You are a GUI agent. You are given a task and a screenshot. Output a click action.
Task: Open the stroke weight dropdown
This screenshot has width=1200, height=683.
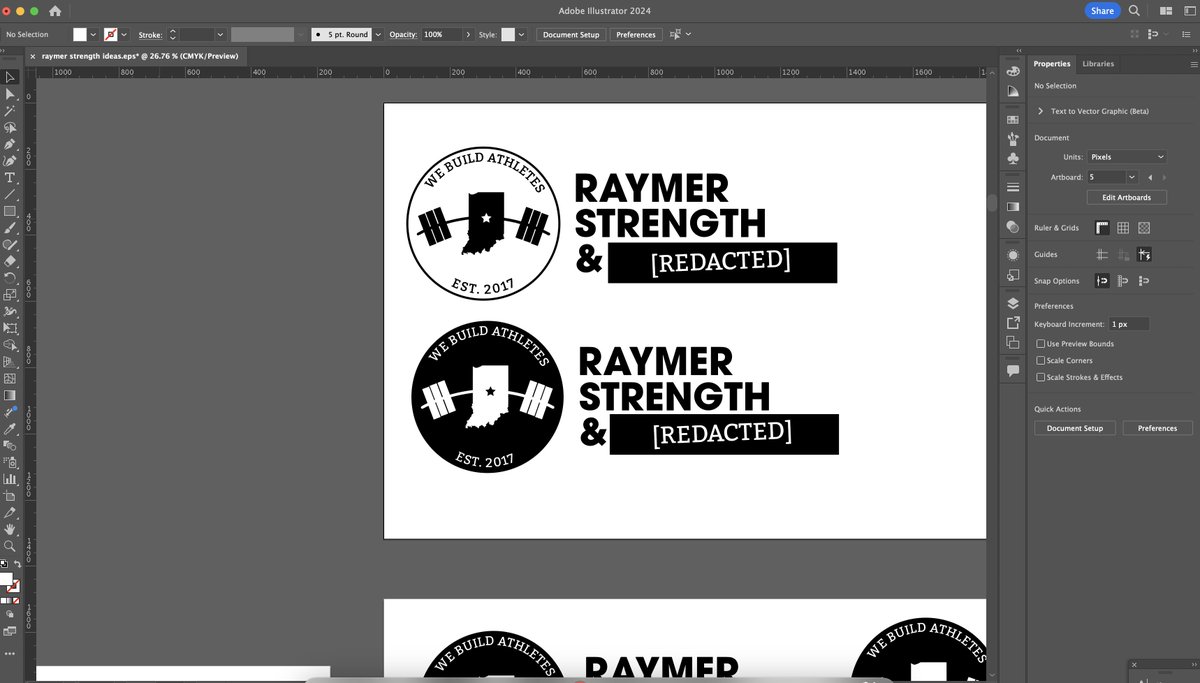(x=220, y=34)
